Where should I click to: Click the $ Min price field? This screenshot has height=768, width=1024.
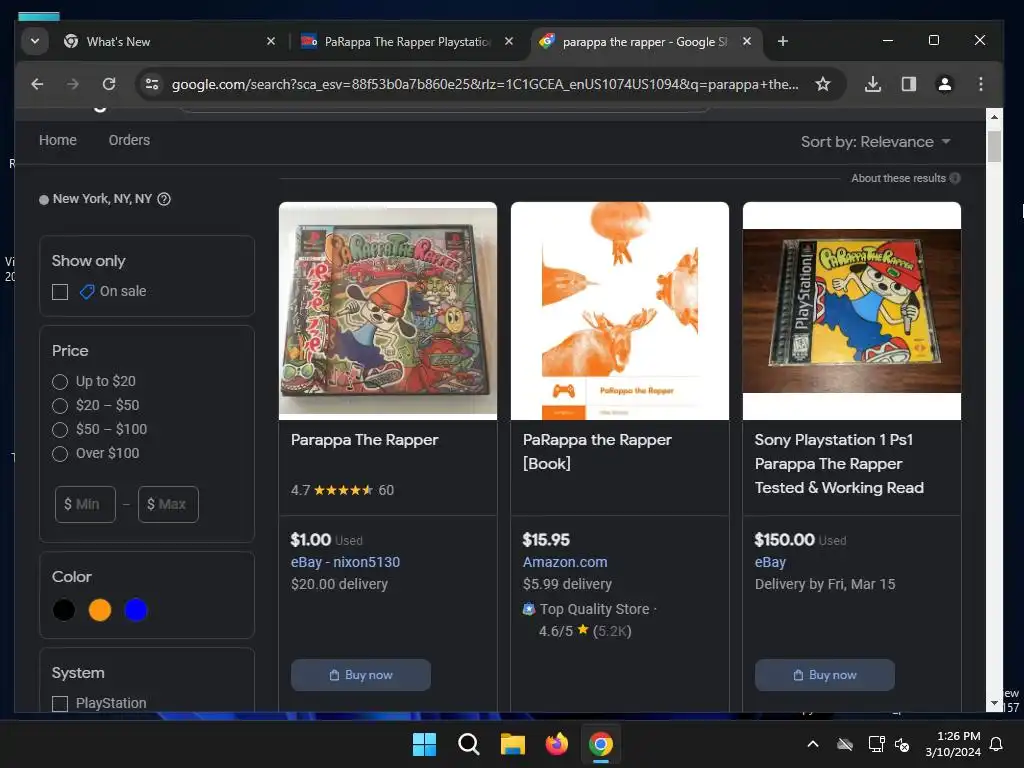tap(86, 504)
